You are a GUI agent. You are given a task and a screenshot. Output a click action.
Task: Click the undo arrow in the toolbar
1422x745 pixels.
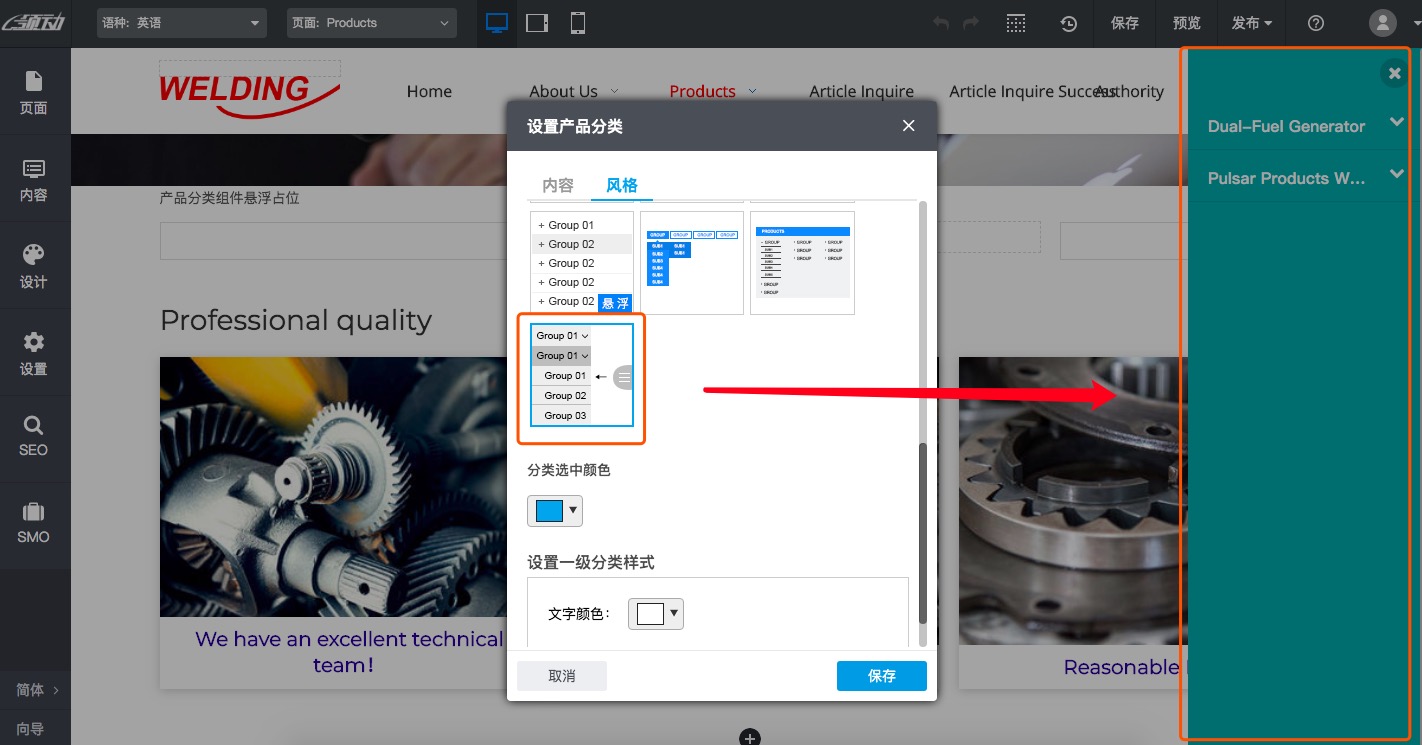[x=938, y=22]
